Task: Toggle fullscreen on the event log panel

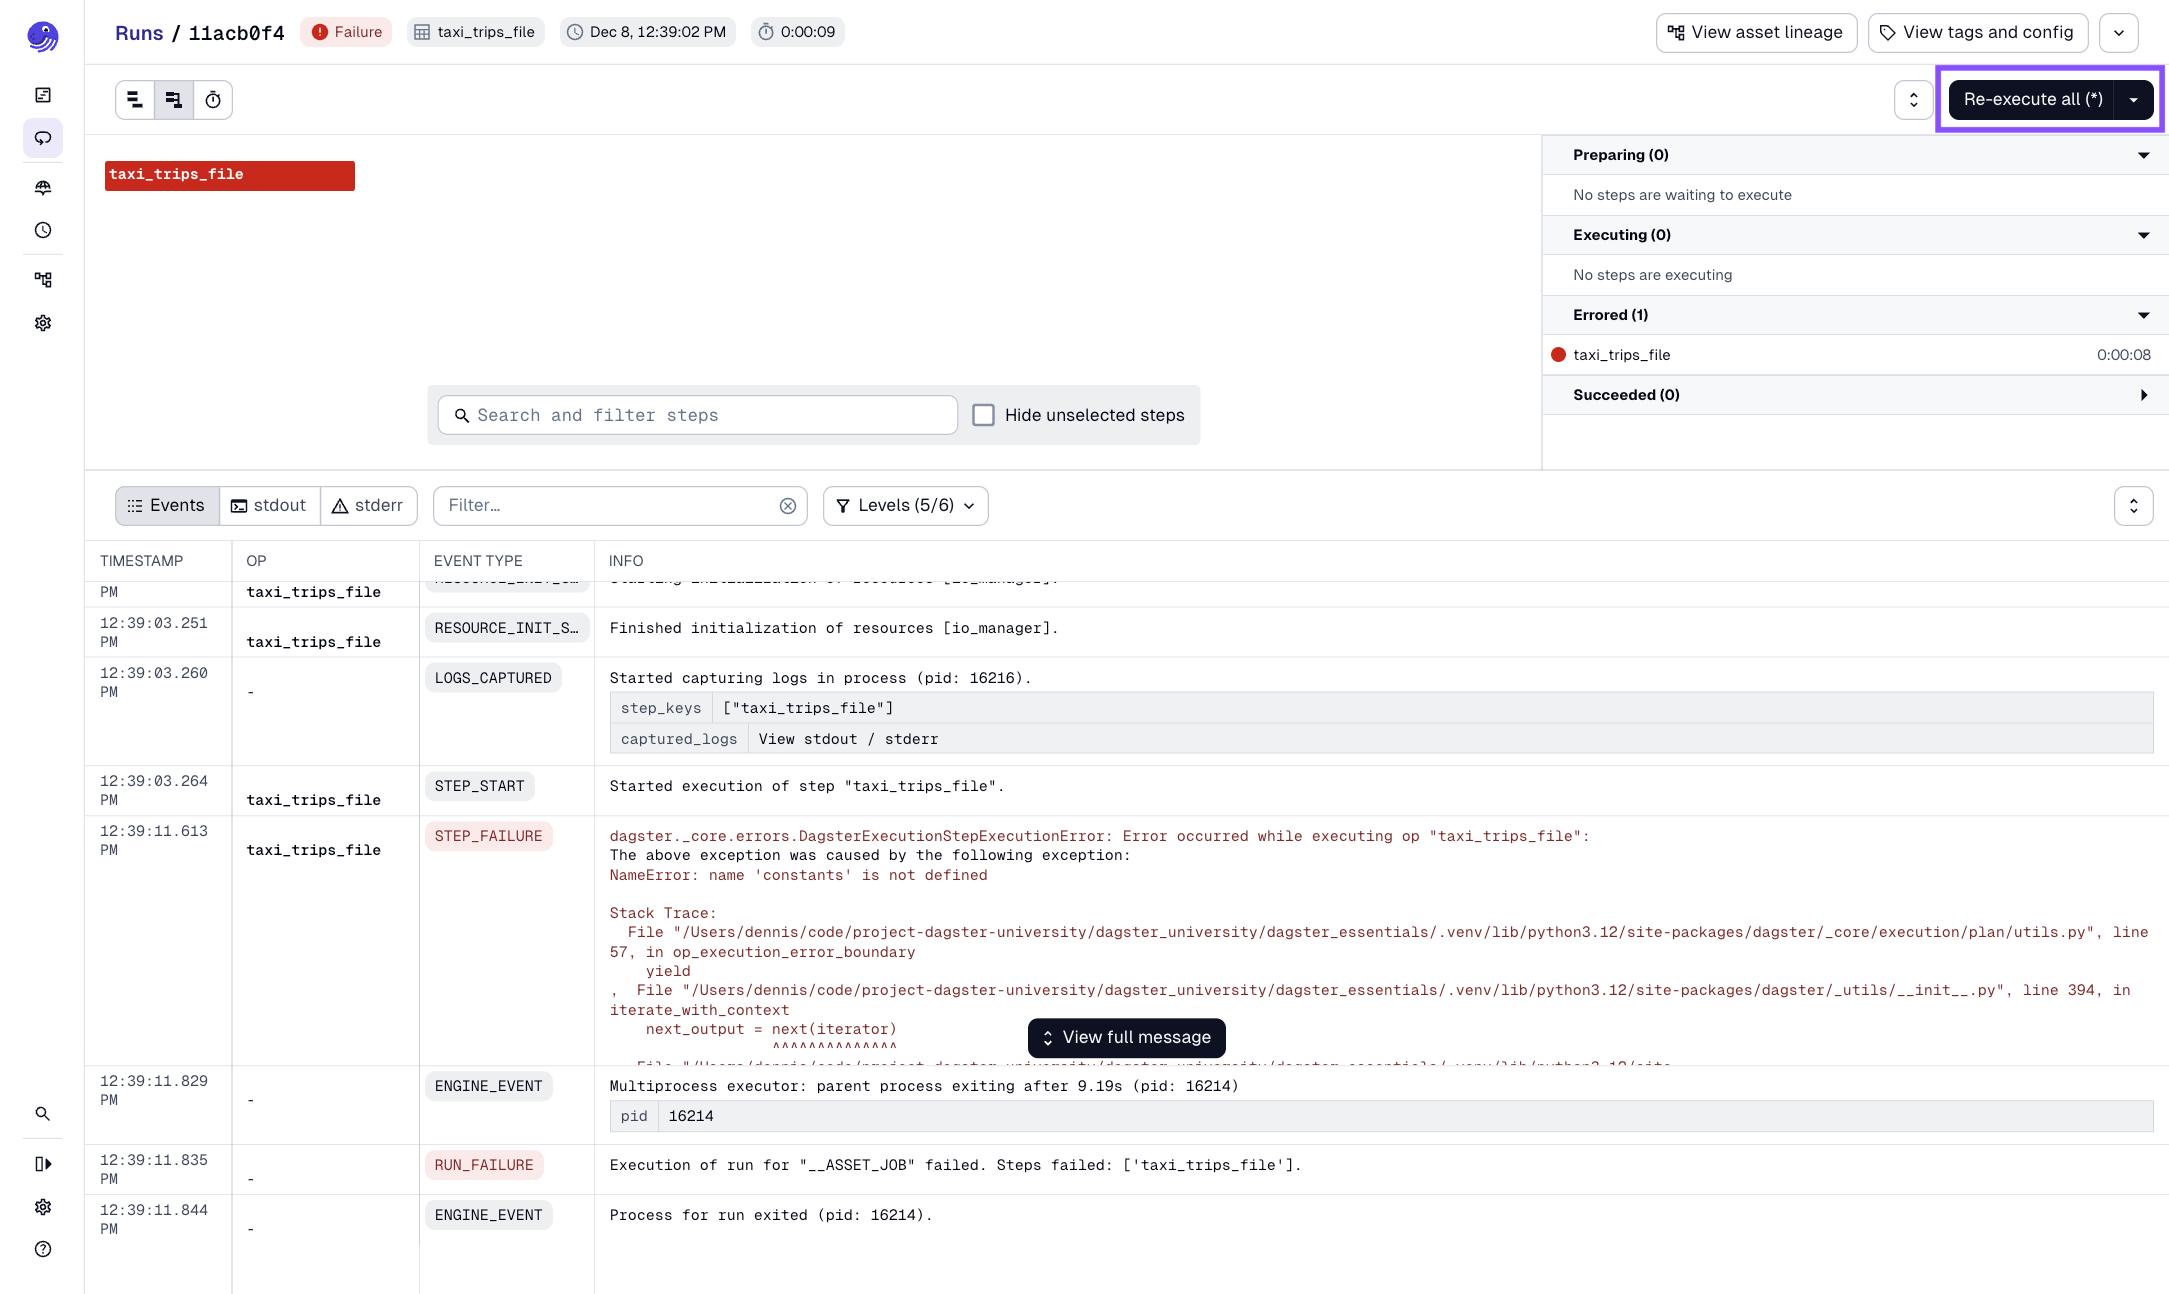Action: (x=2134, y=505)
